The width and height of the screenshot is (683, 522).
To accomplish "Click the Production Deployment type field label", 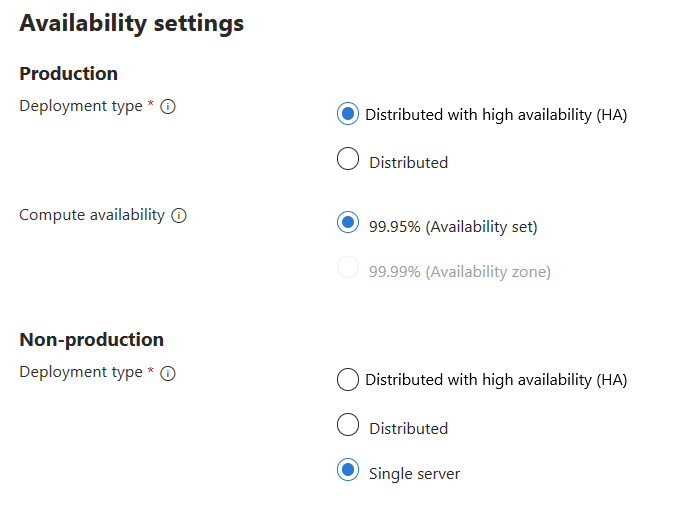I will click(x=81, y=106).
